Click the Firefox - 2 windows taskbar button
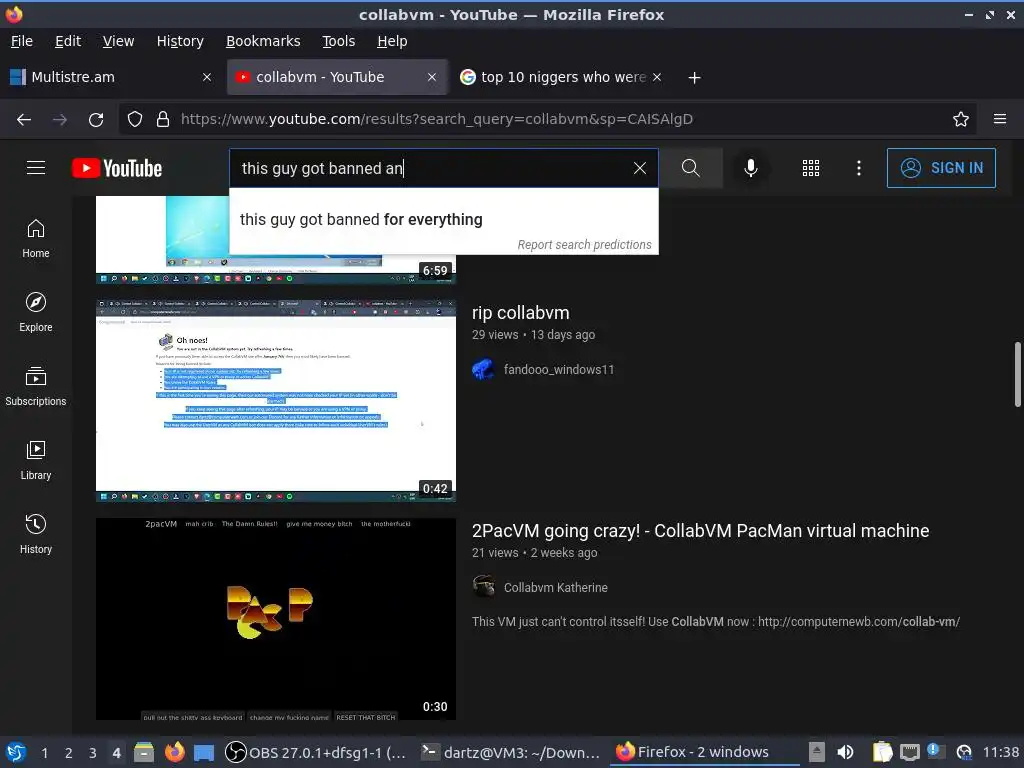This screenshot has height=768, width=1024. click(x=705, y=752)
